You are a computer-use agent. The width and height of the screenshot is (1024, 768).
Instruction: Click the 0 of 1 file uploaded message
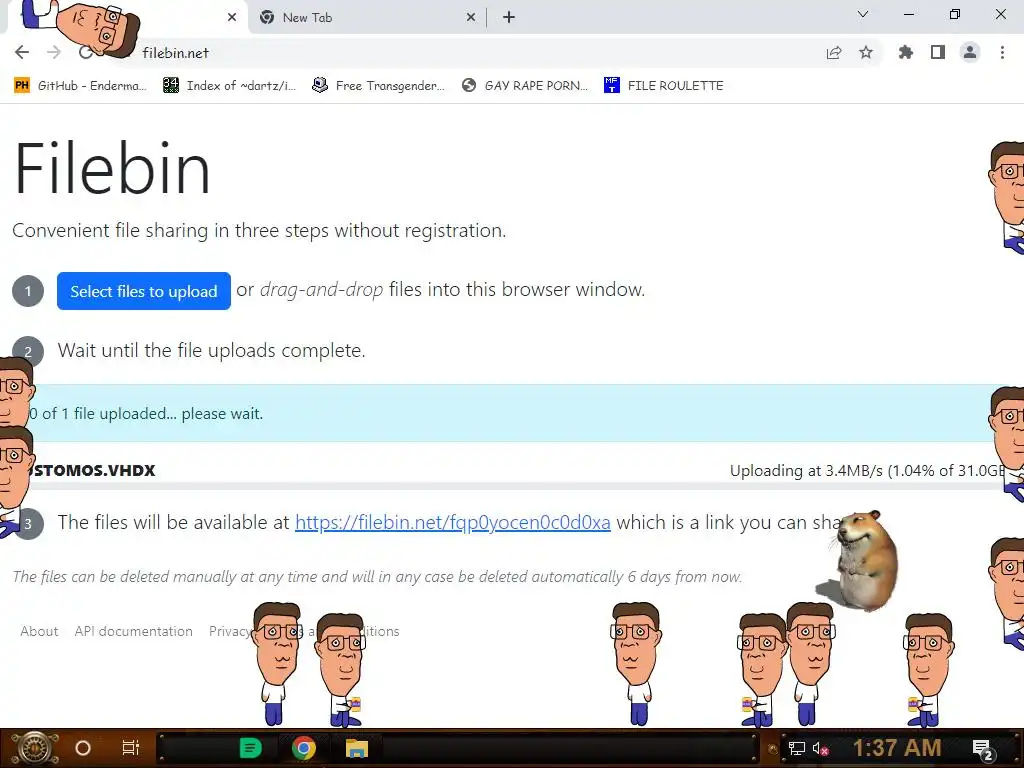pos(146,413)
